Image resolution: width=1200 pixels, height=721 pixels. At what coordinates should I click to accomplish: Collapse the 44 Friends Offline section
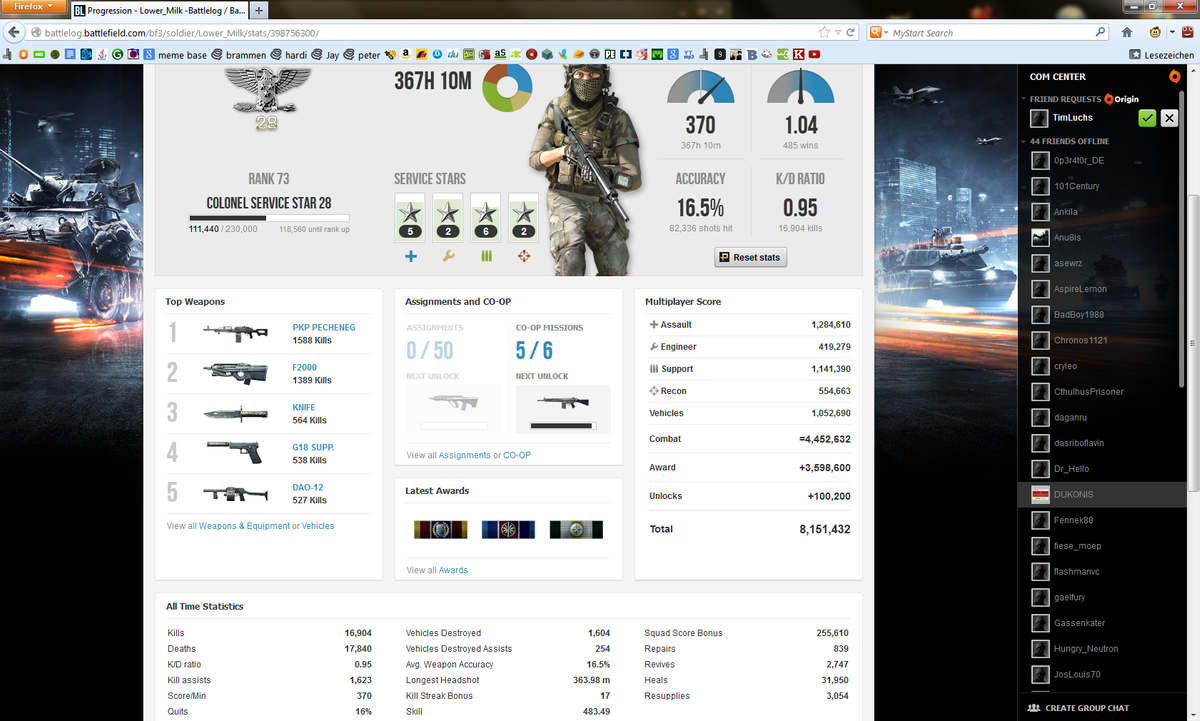coord(1024,141)
